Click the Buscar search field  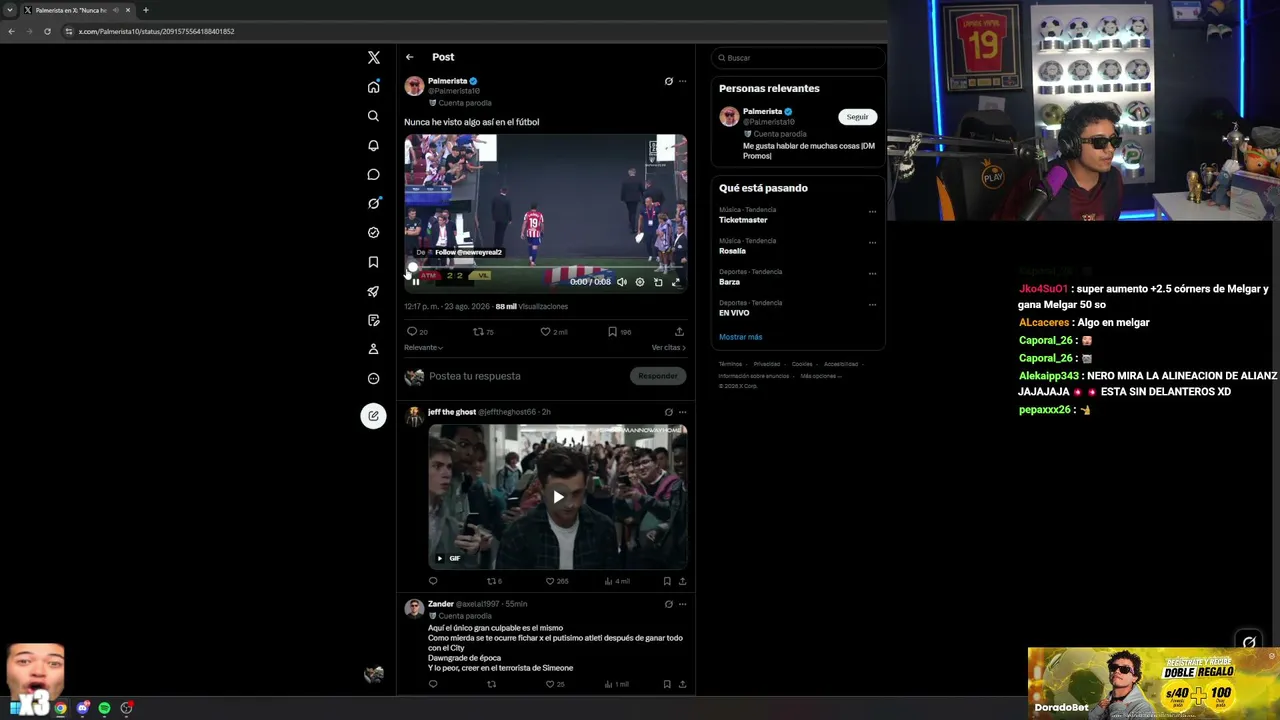pos(798,58)
